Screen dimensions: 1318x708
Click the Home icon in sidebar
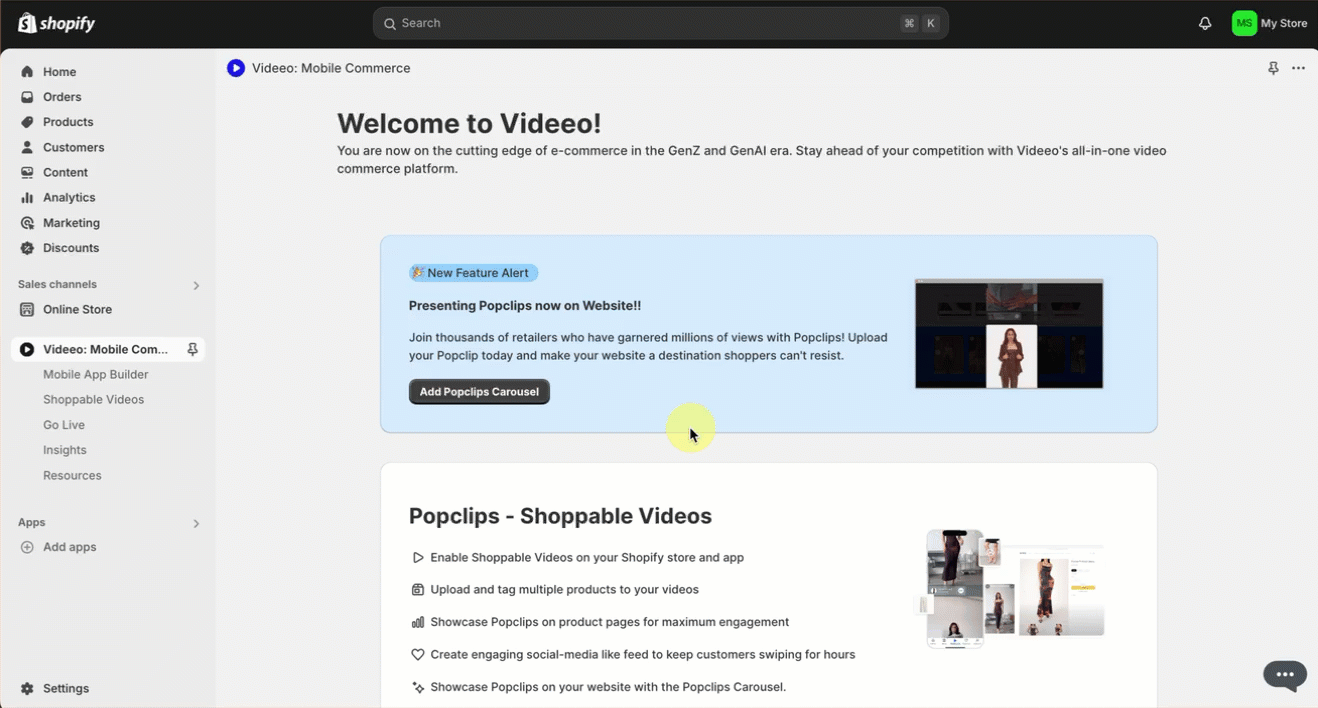tap(27, 72)
